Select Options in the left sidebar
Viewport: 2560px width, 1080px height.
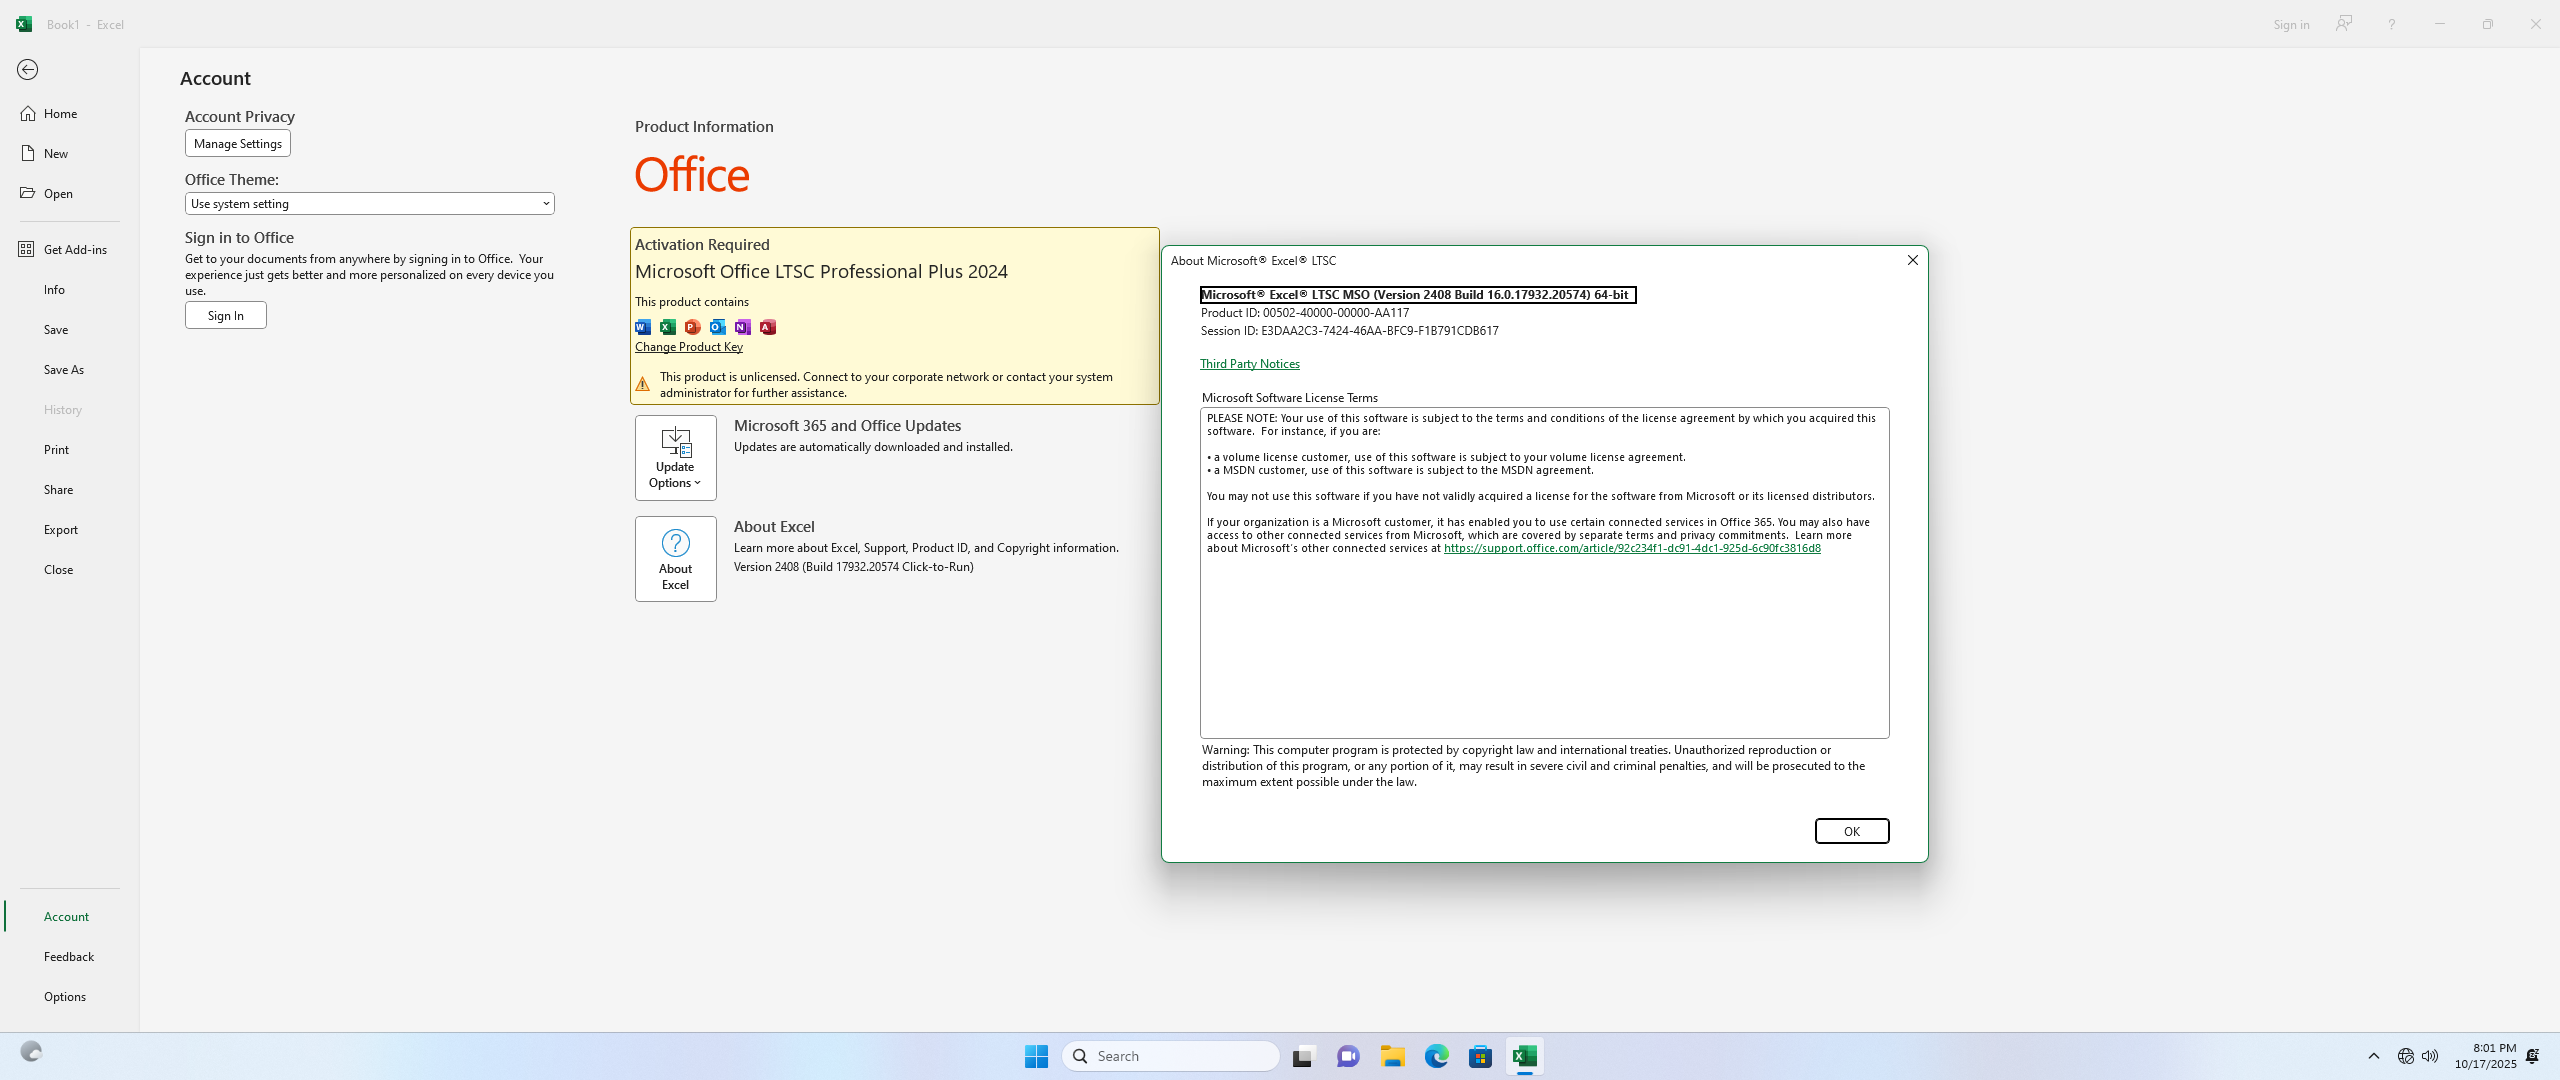click(65, 996)
